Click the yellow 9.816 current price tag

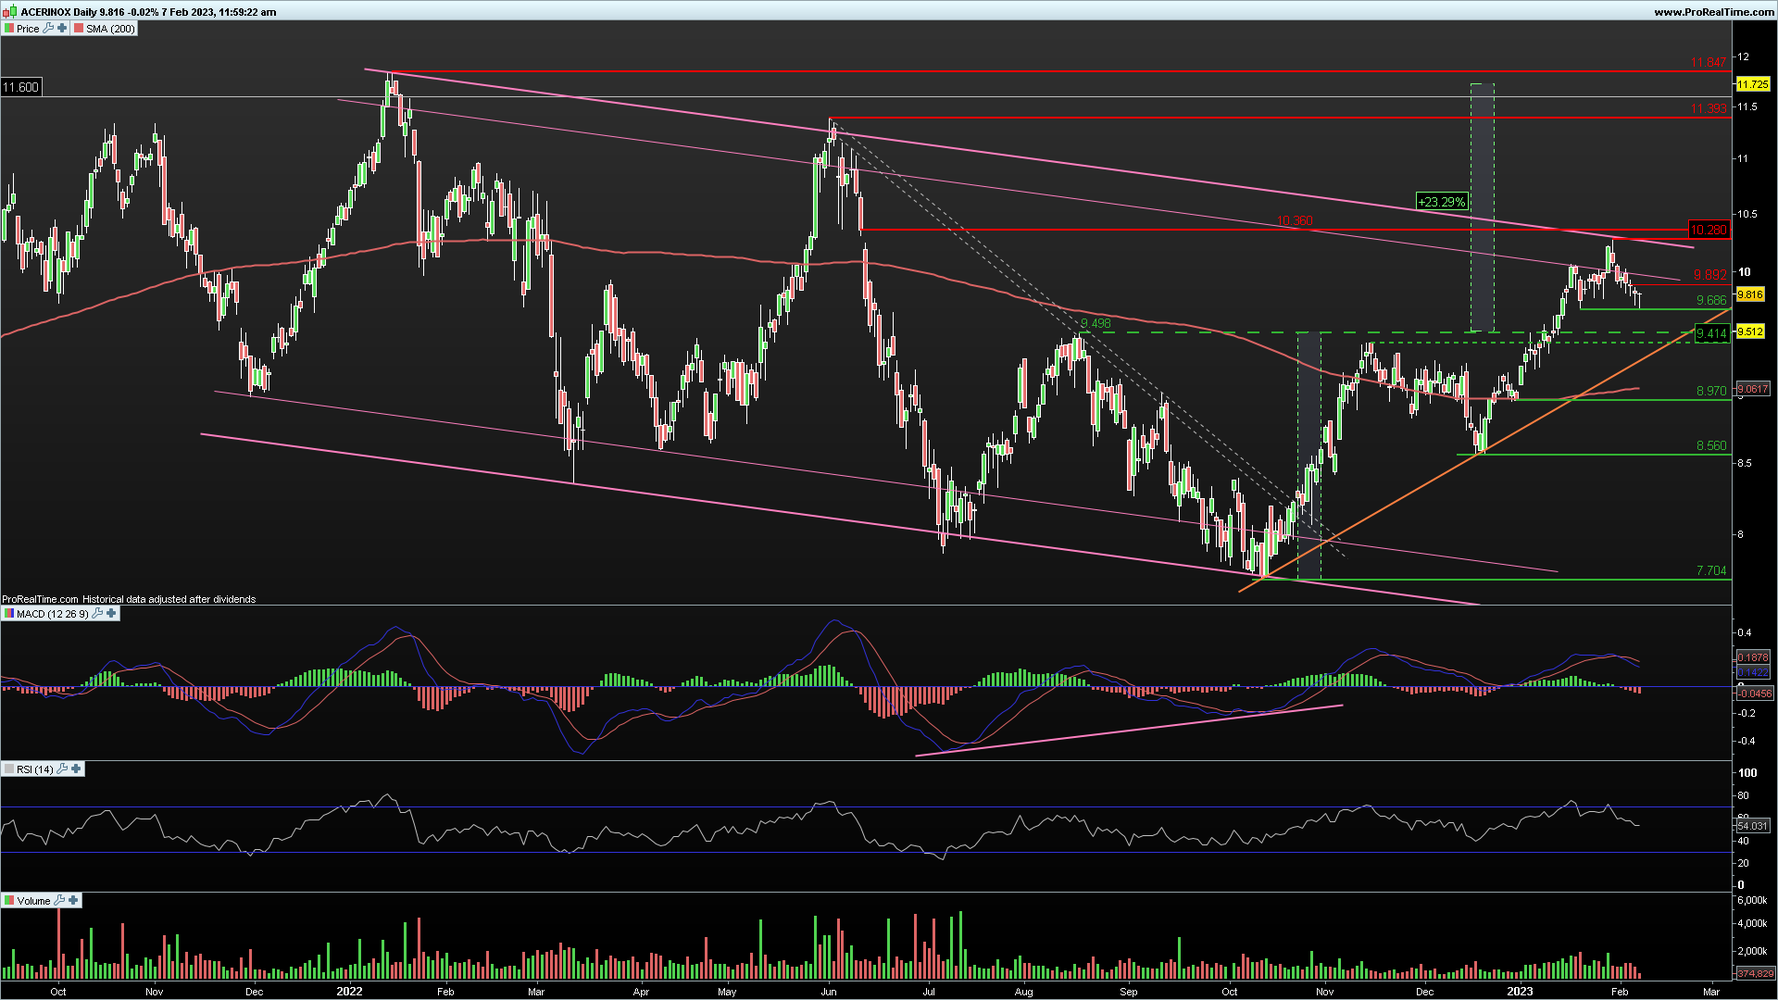(x=1750, y=295)
